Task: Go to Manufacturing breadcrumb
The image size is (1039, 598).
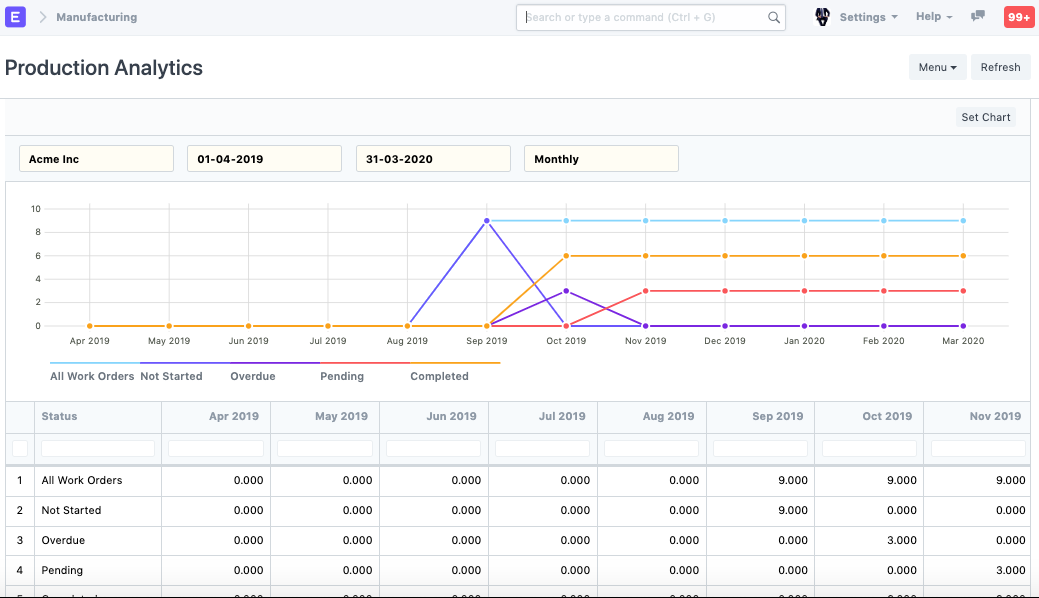Action: coord(96,17)
